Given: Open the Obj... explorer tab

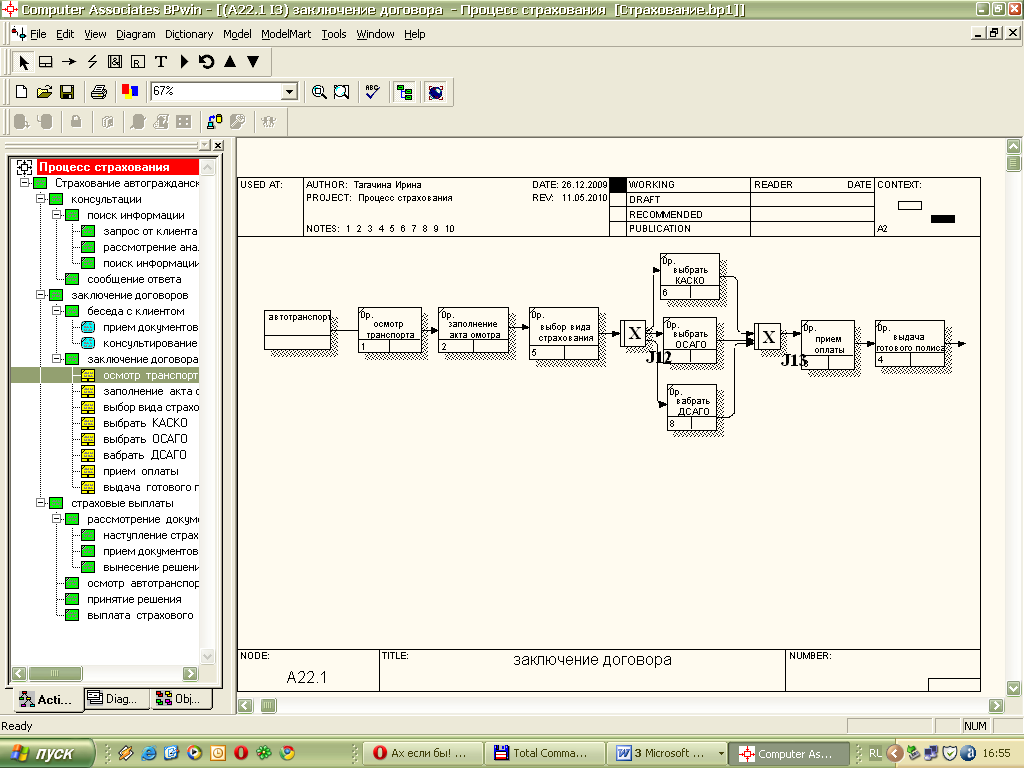Looking at the screenshot, I should click(181, 699).
